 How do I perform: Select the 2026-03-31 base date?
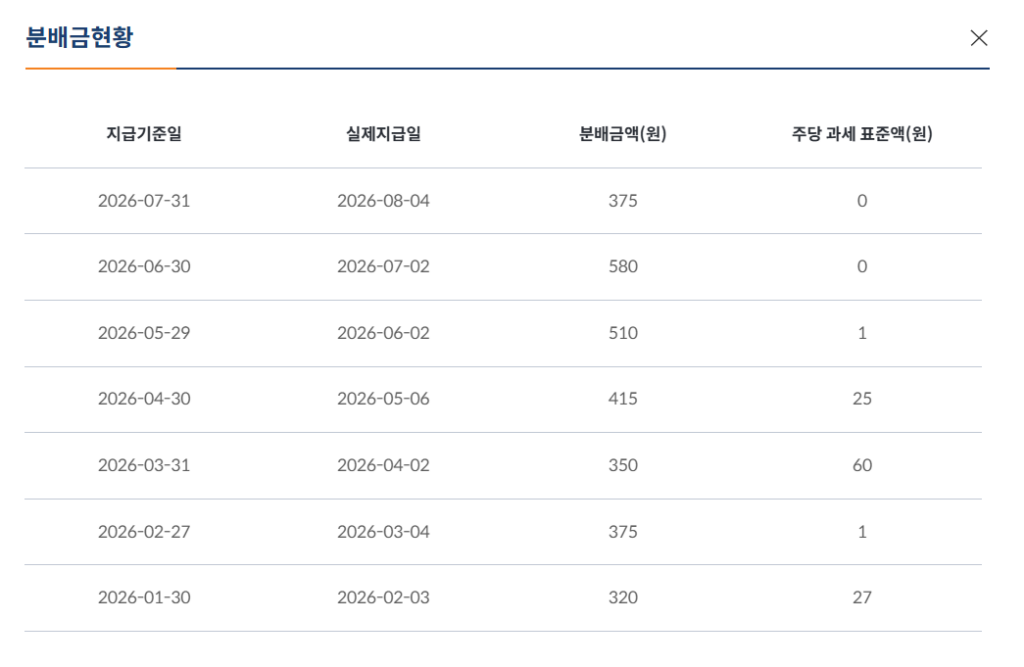144,465
